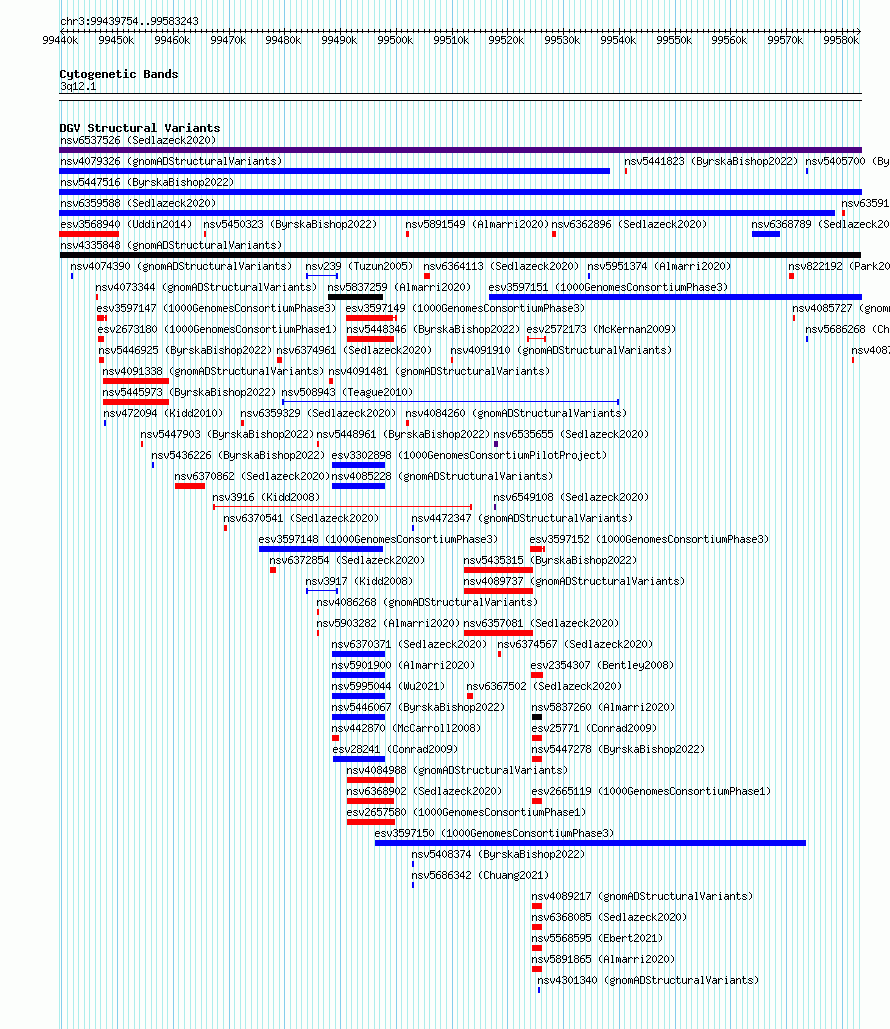Click the nsv5445973 (ByrskaBishop2022) label

(189, 392)
